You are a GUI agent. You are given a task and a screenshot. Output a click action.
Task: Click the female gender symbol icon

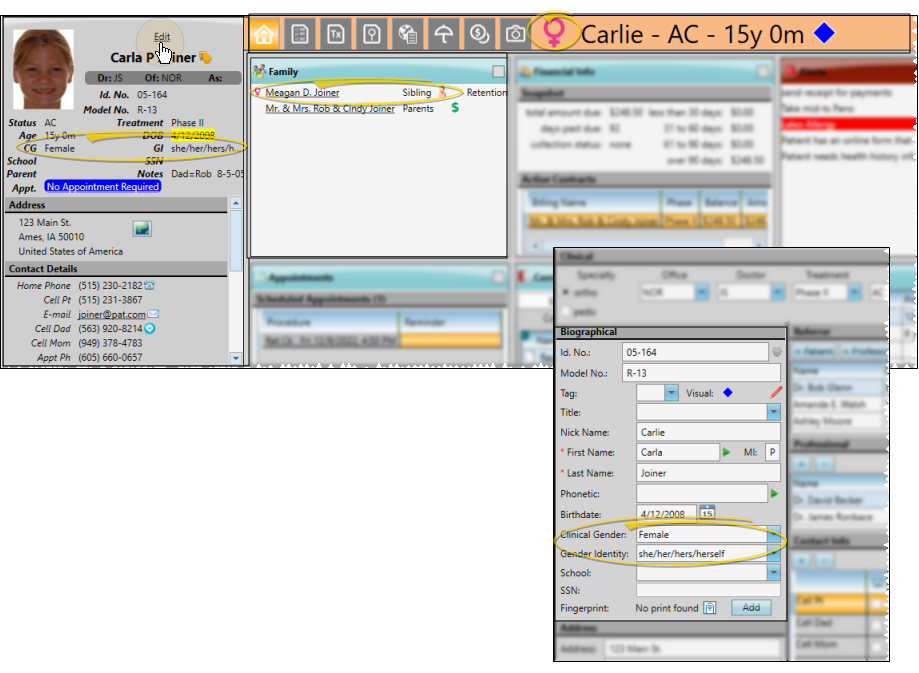[x=552, y=34]
